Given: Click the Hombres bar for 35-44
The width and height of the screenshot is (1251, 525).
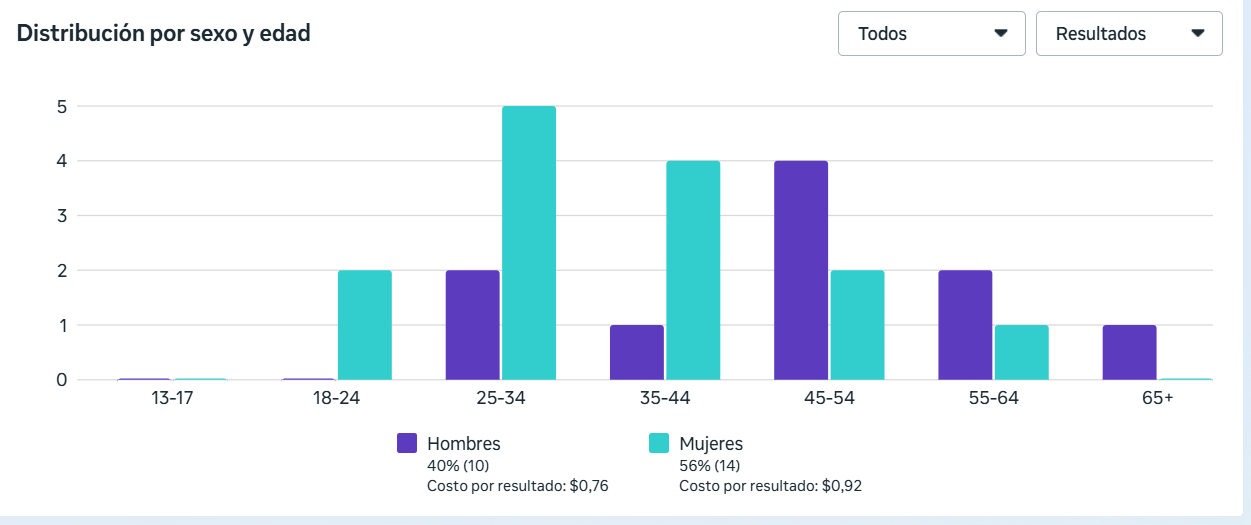Looking at the screenshot, I should pos(637,352).
